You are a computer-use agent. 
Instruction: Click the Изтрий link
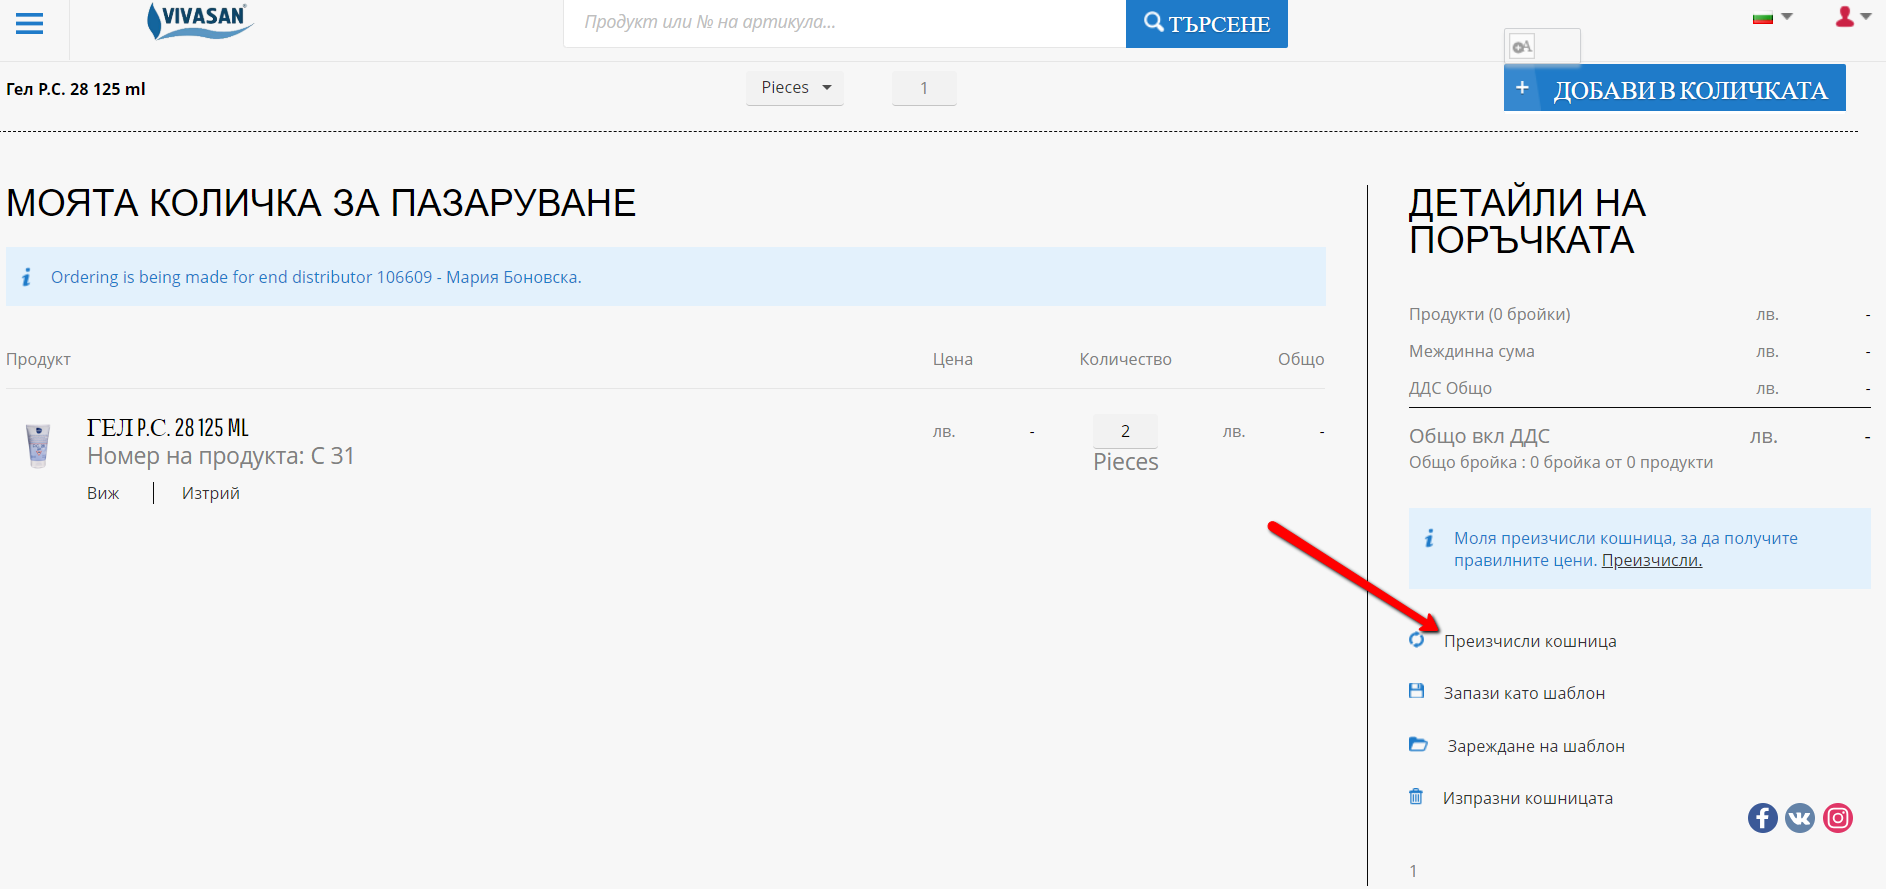tap(211, 493)
